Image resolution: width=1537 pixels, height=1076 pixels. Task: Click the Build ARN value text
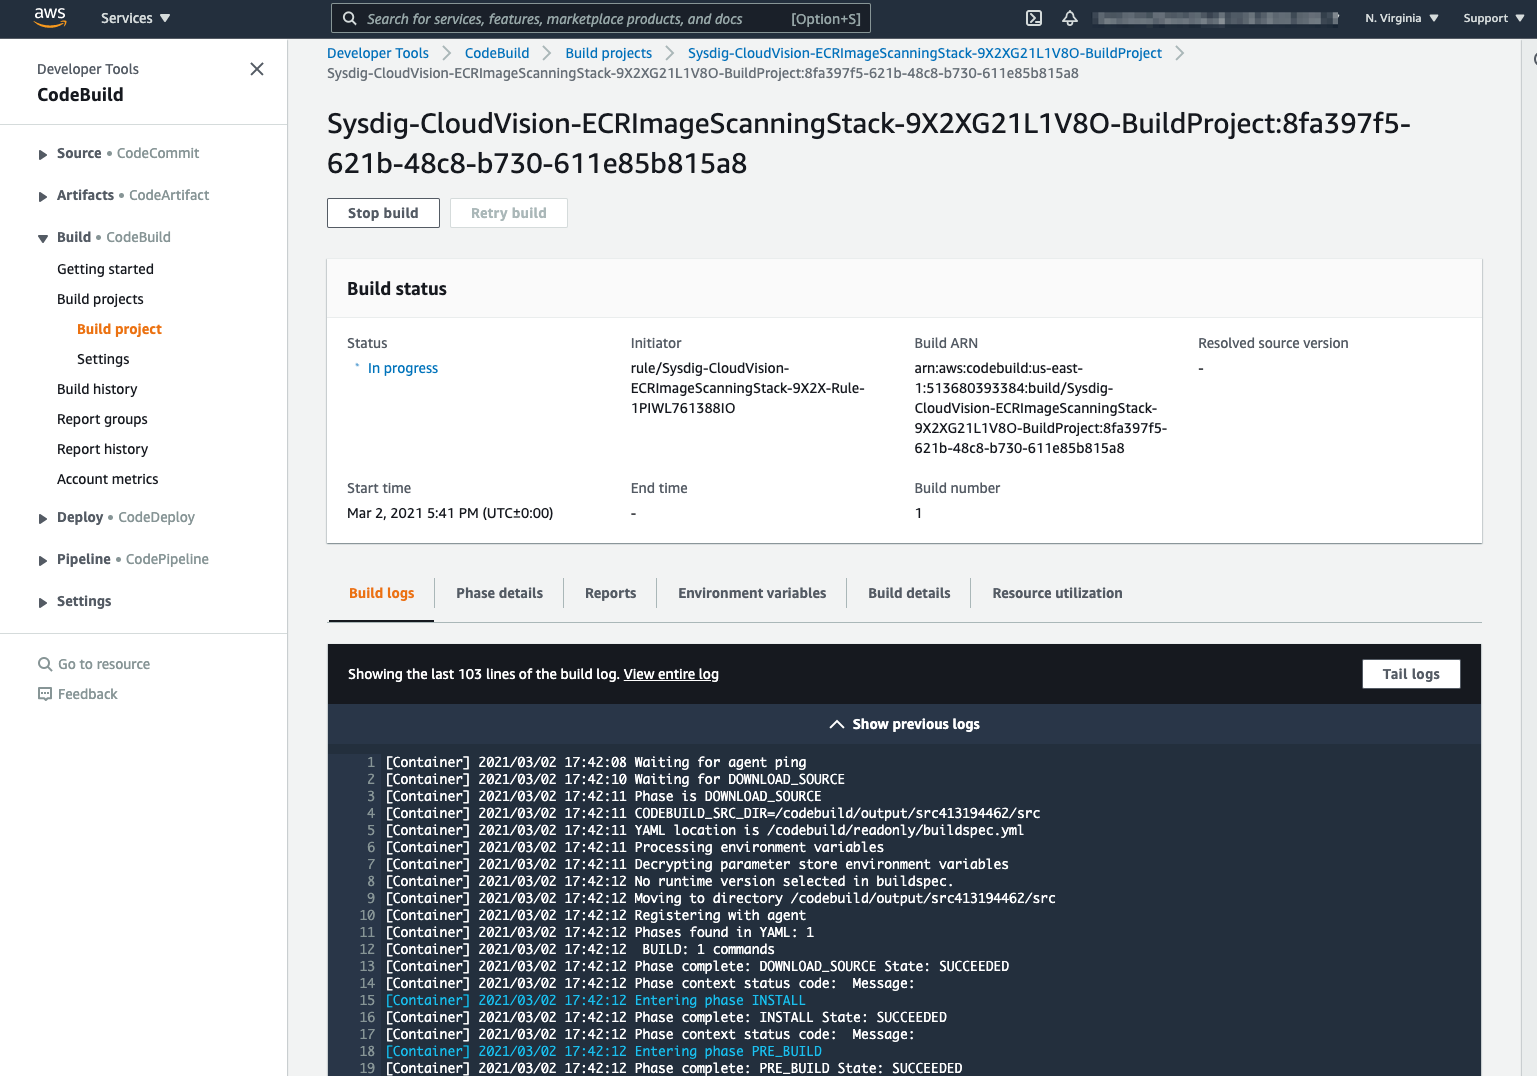(x=1040, y=408)
